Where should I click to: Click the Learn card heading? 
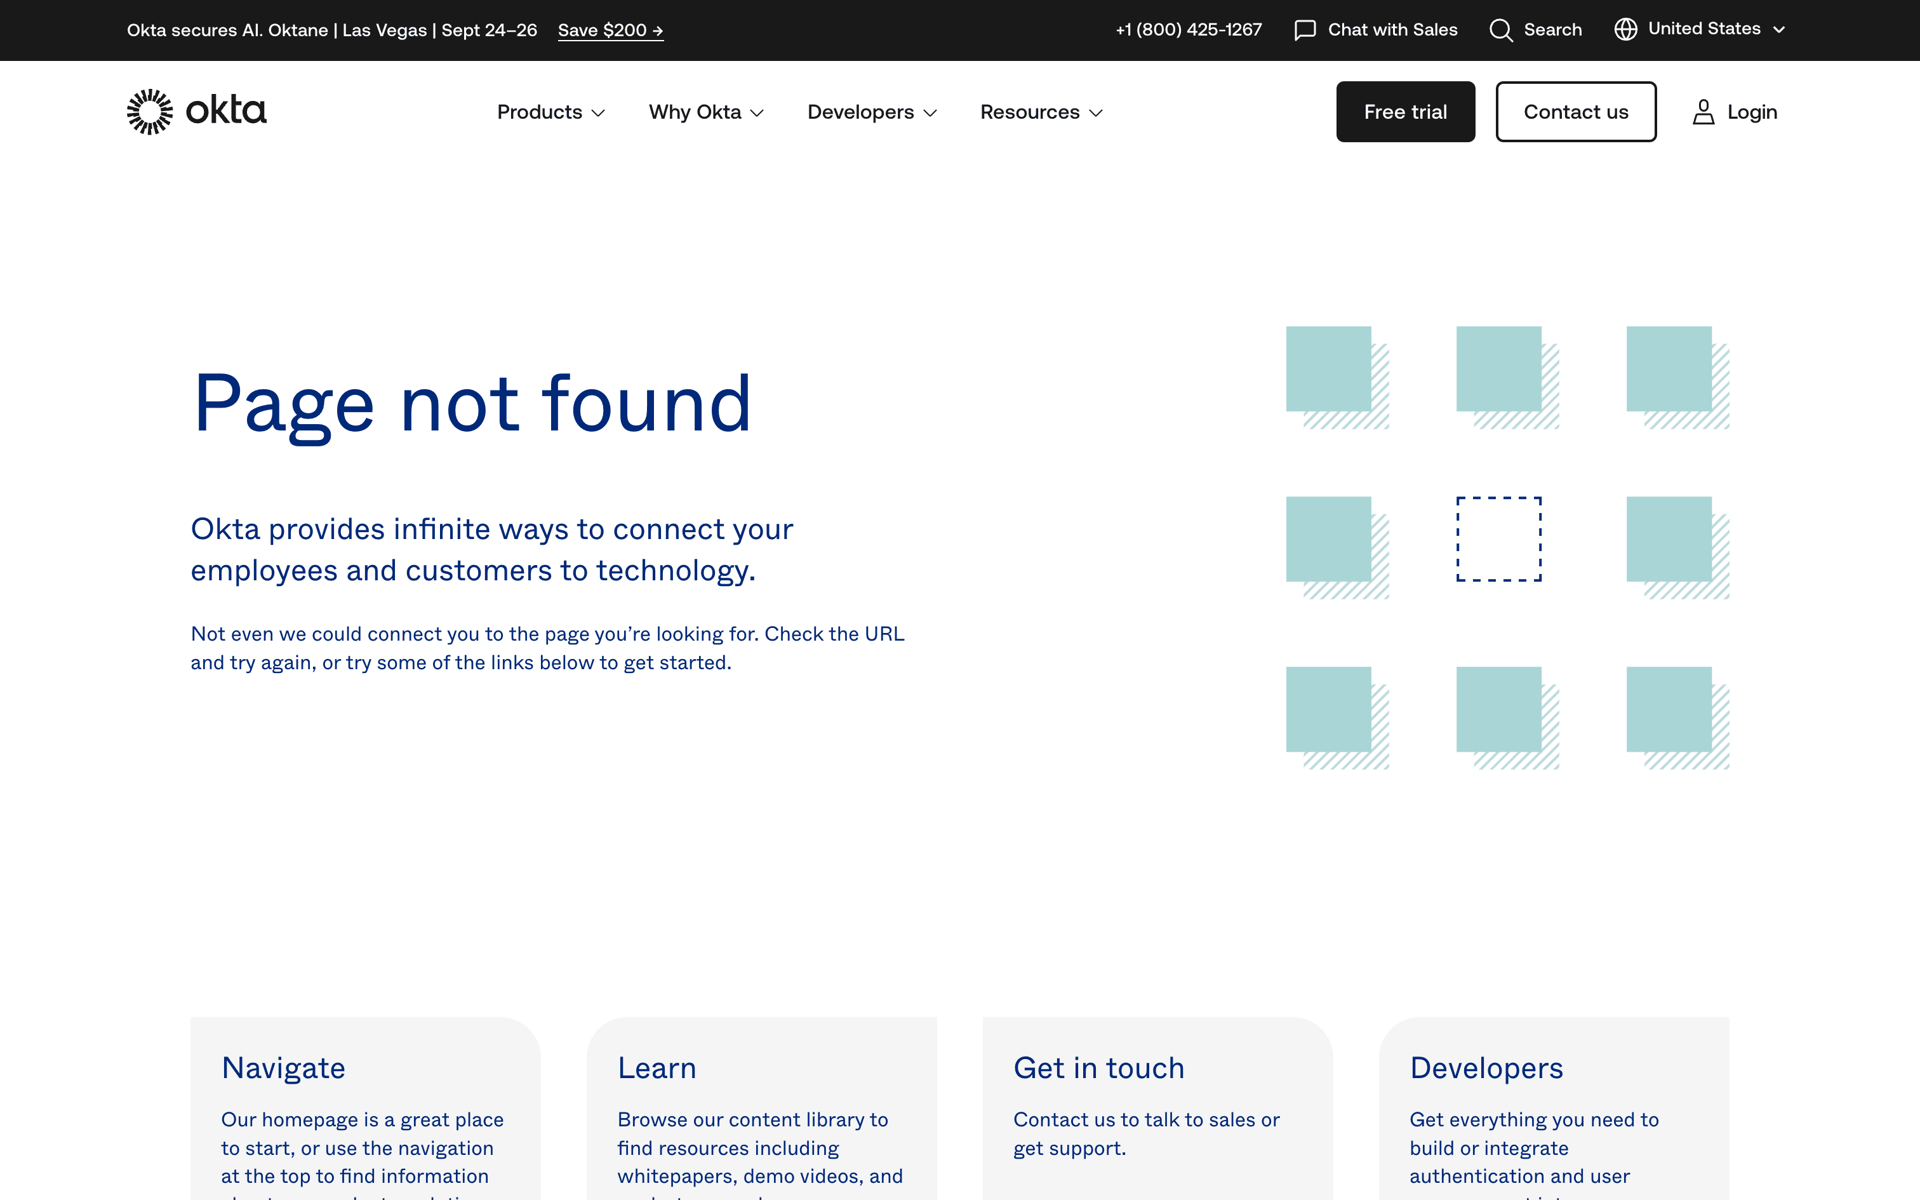657,1068
